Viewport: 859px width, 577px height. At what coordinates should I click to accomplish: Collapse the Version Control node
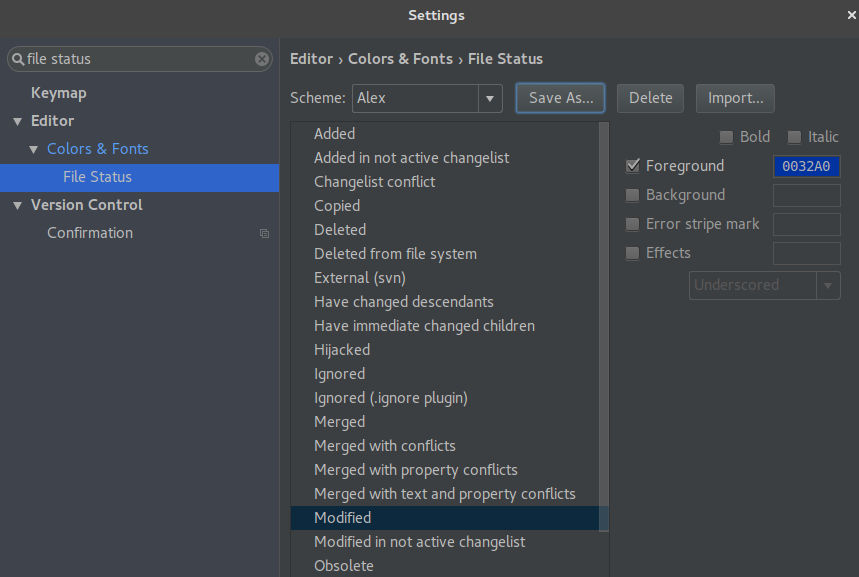click(18, 205)
